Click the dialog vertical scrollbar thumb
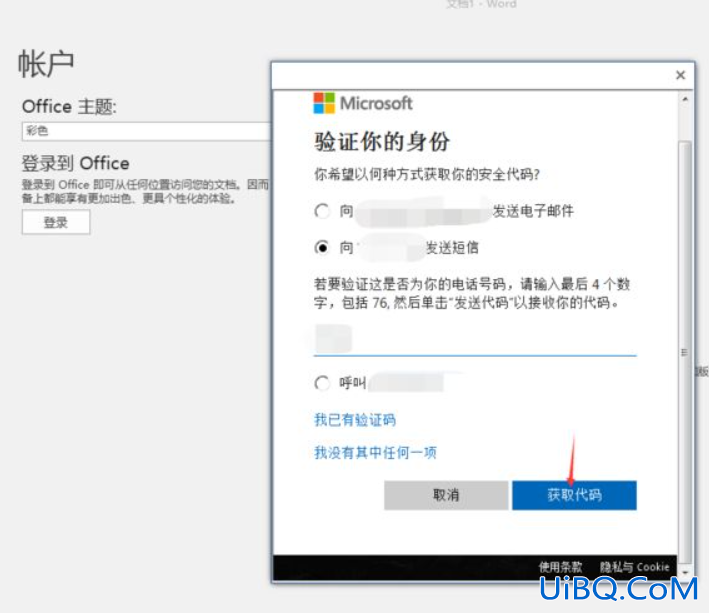 685,353
